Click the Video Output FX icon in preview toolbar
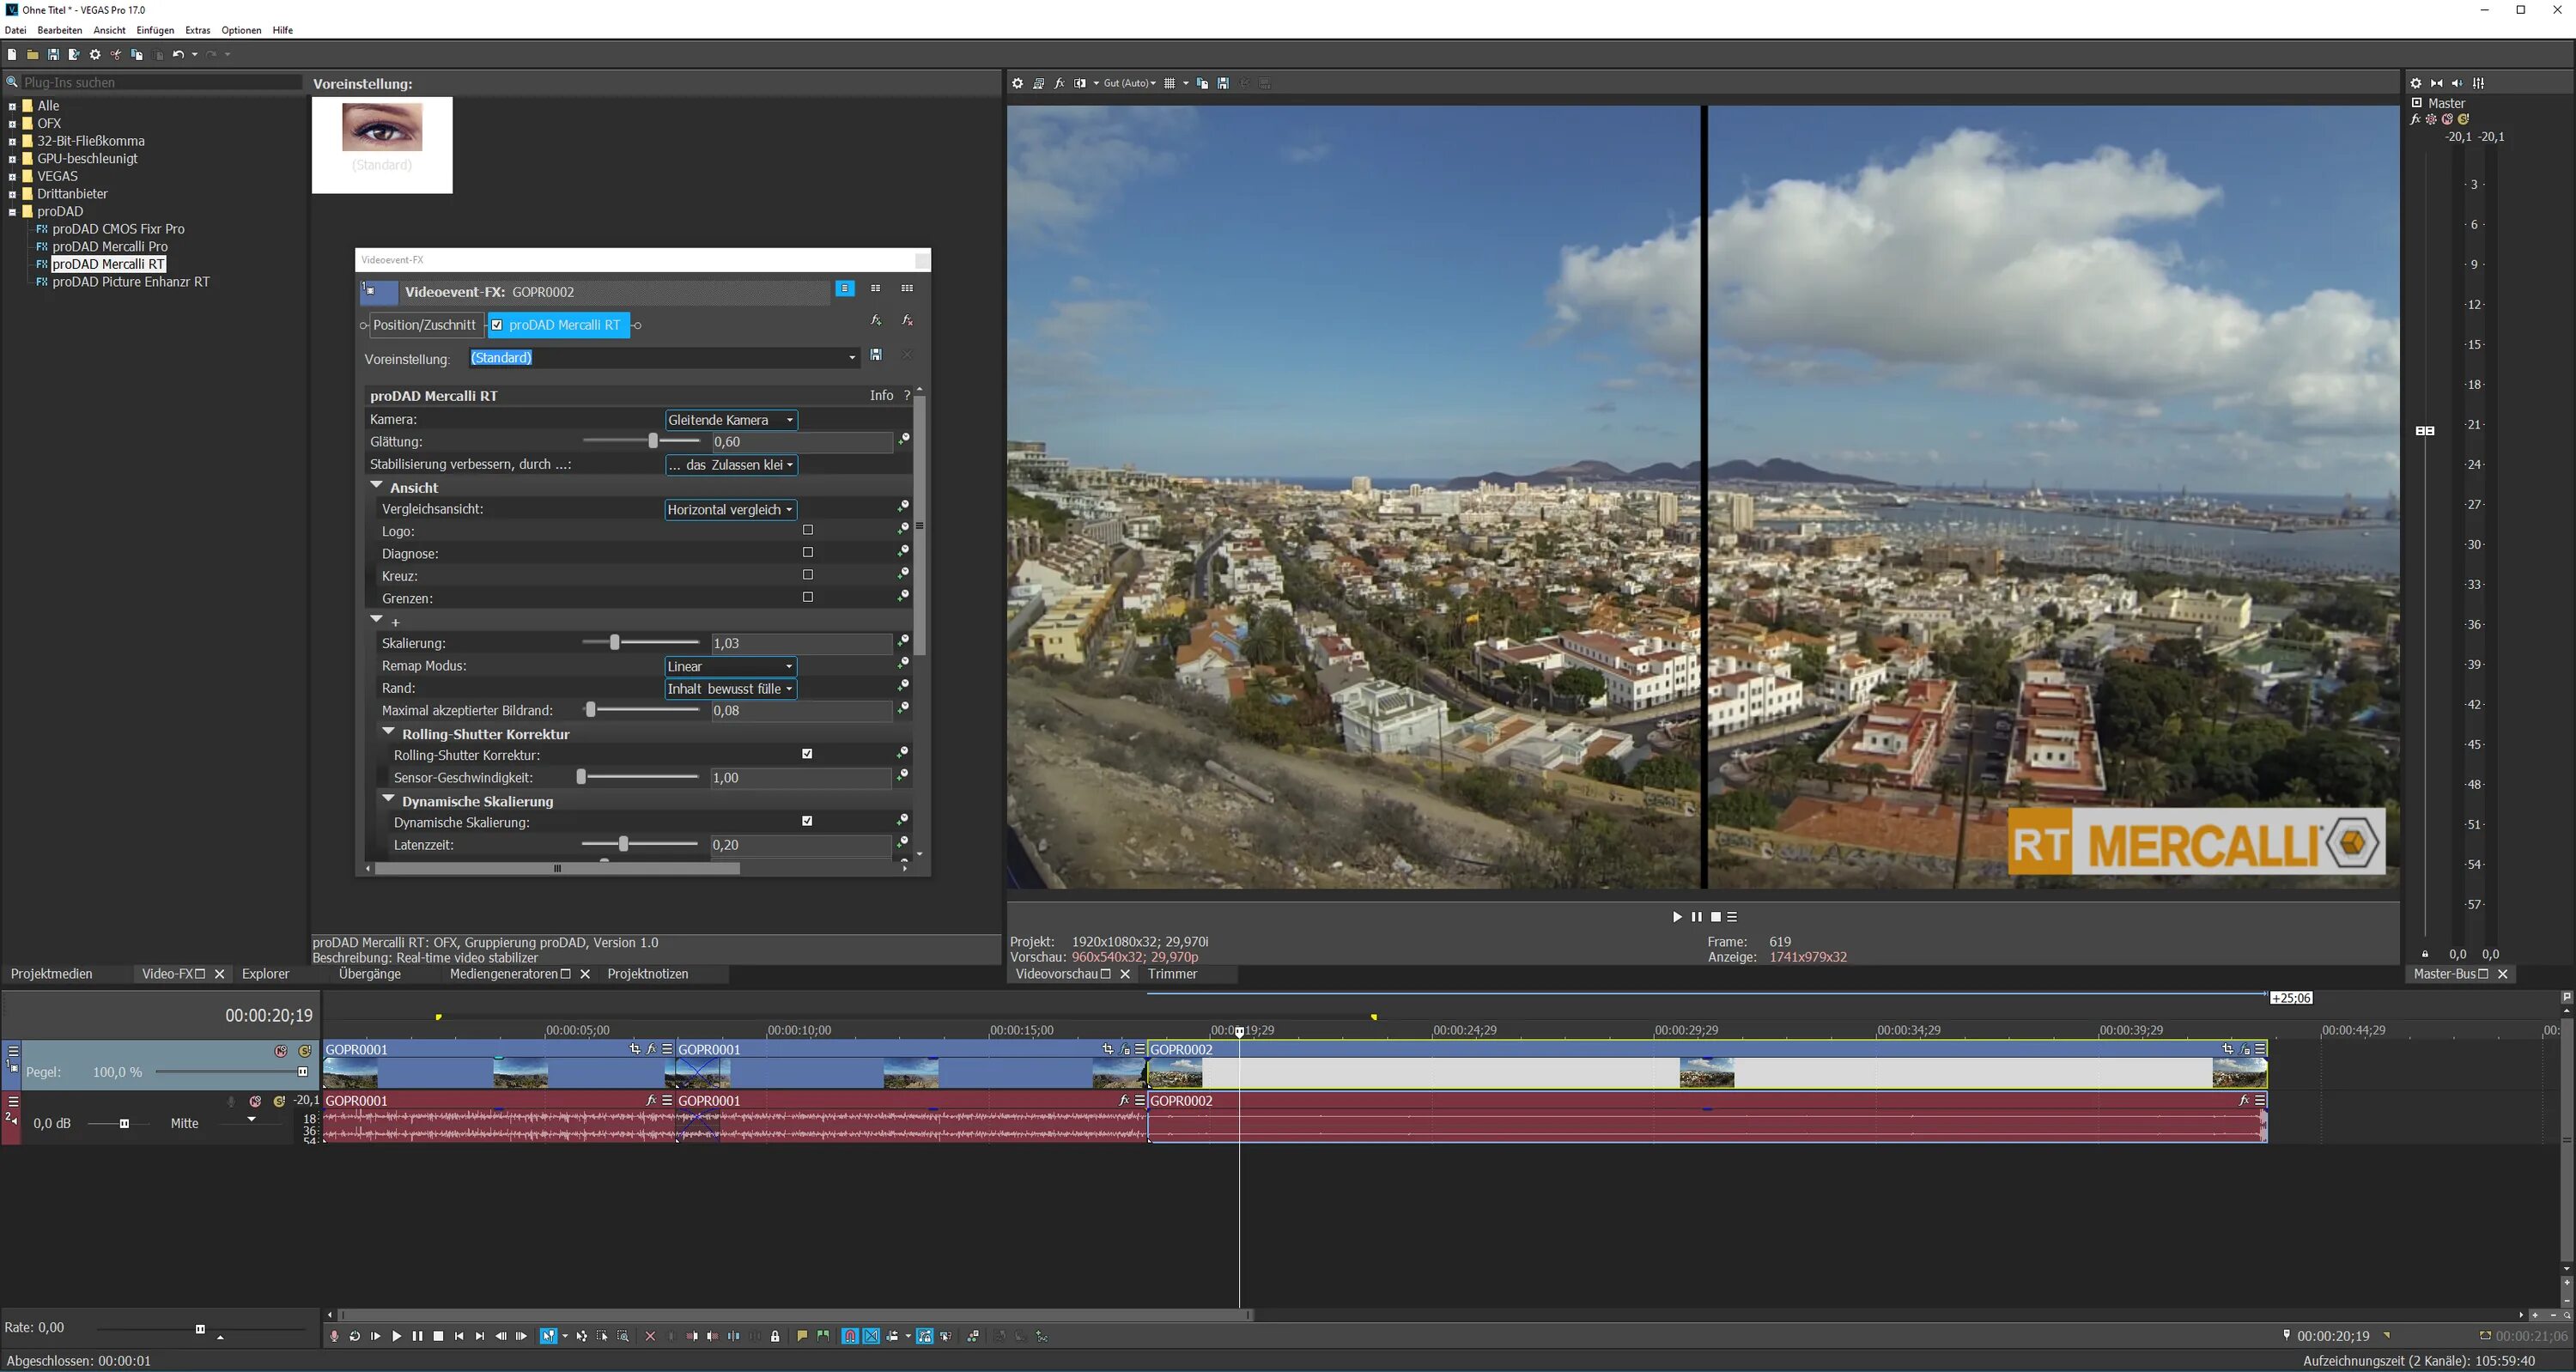Viewport: 2576px width, 1372px height. point(1059,84)
